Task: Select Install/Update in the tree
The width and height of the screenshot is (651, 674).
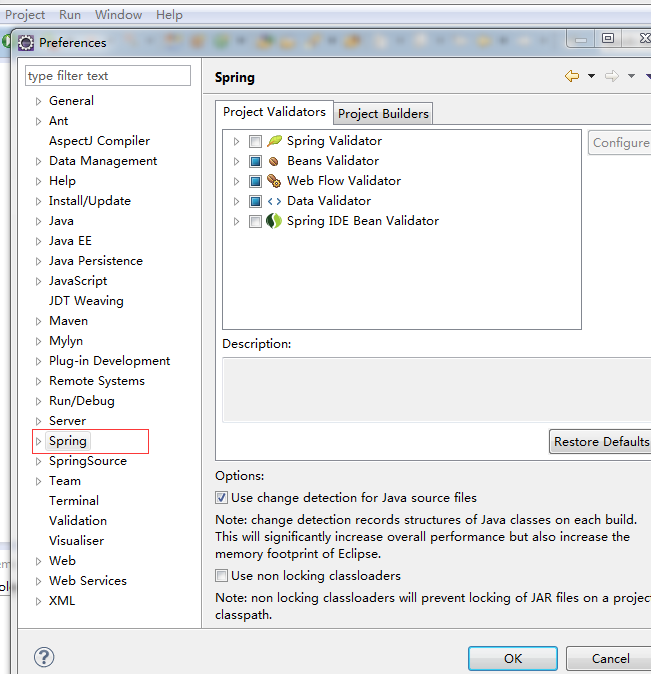Action: [x=89, y=201]
